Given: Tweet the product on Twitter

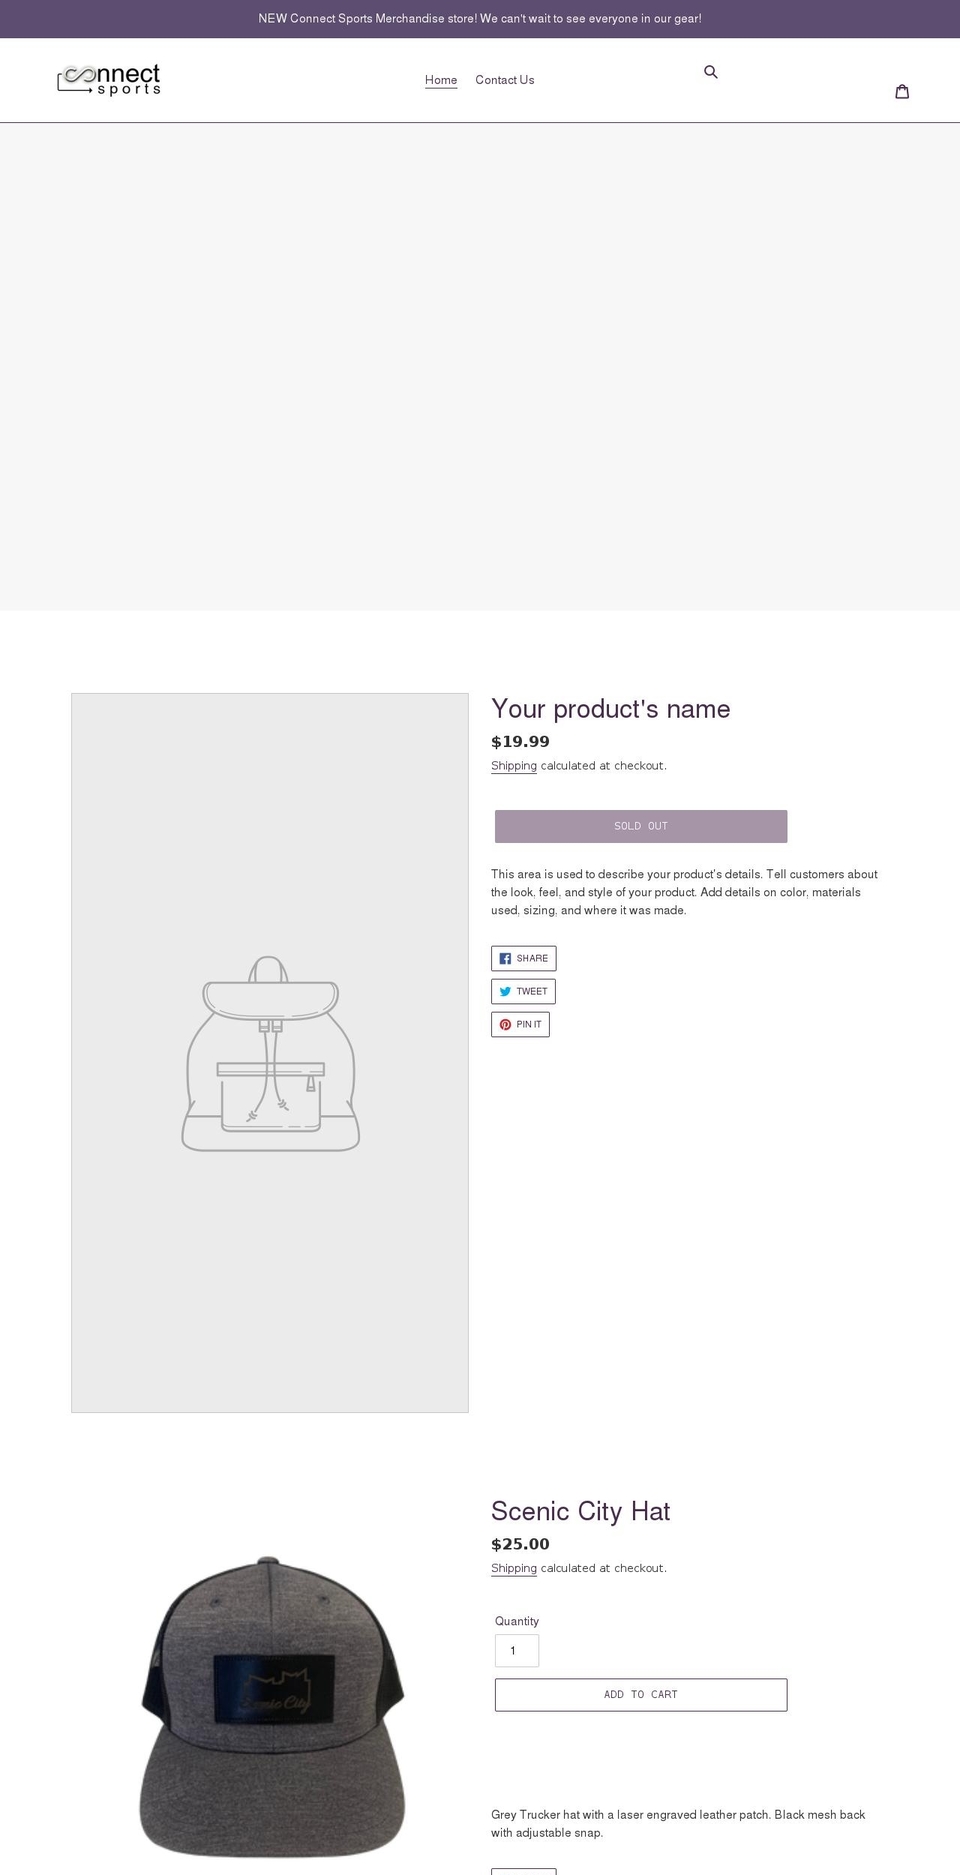Looking at the screenshot, I should coord(523,991).
